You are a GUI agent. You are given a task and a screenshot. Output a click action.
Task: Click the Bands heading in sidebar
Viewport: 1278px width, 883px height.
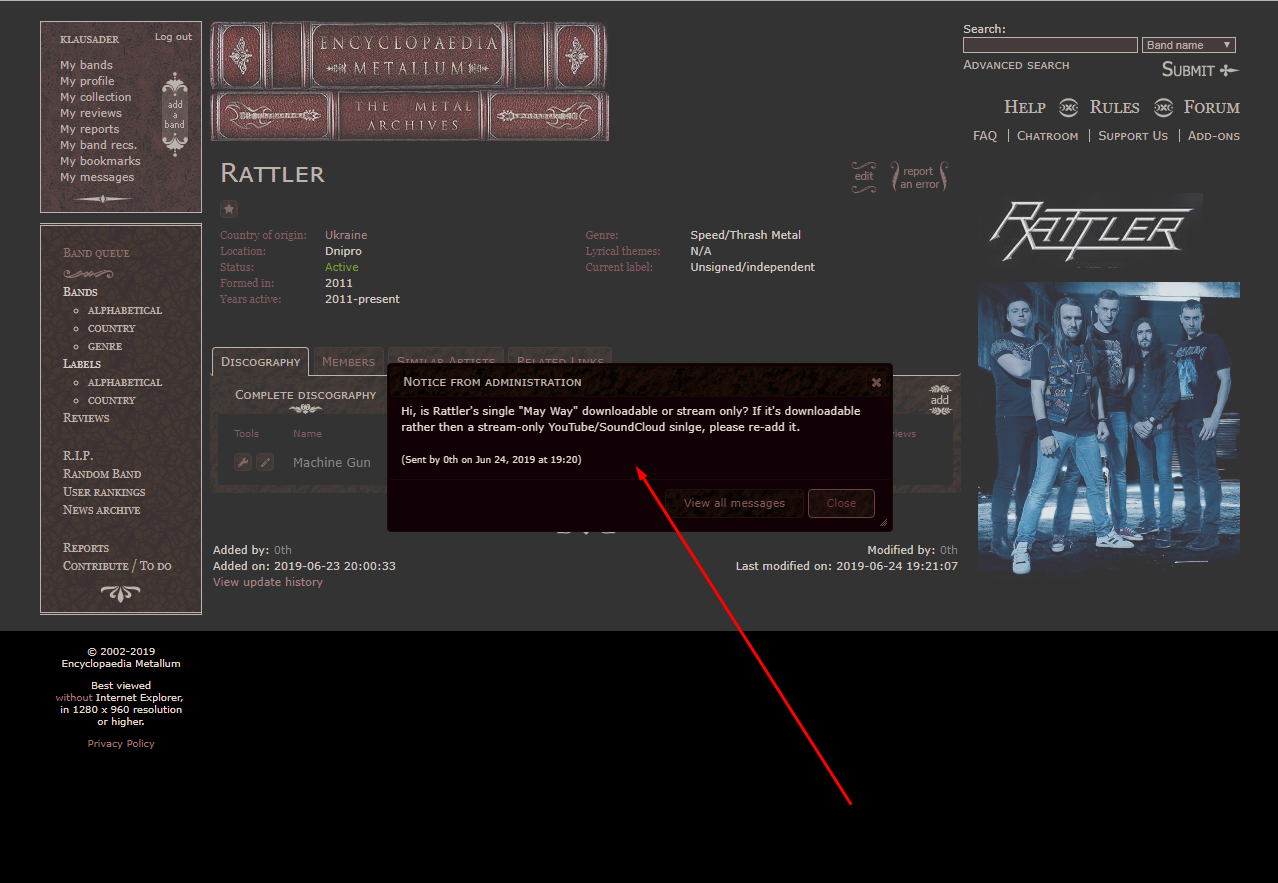80,292
